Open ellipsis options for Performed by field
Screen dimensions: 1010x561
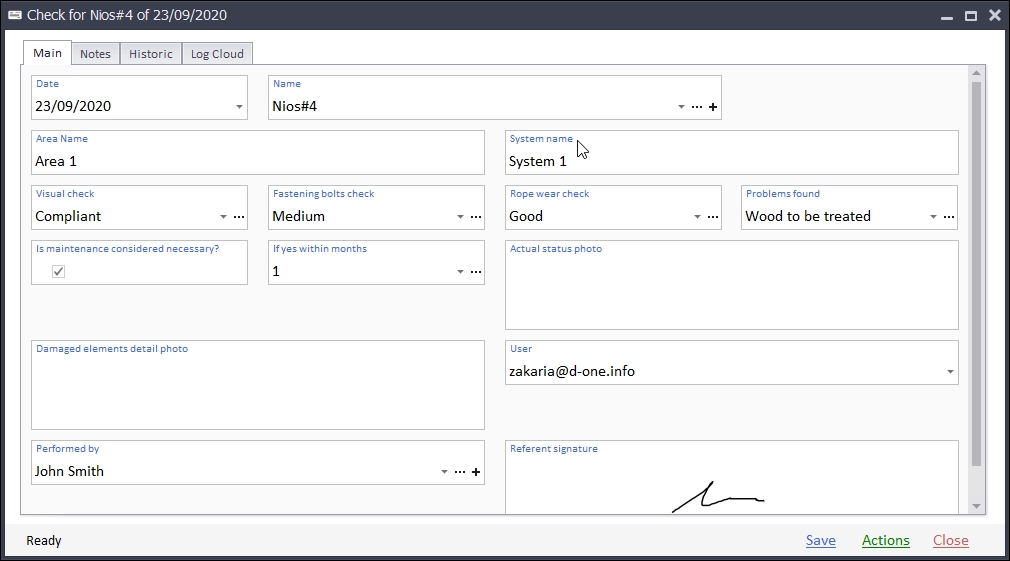[460, 472]
